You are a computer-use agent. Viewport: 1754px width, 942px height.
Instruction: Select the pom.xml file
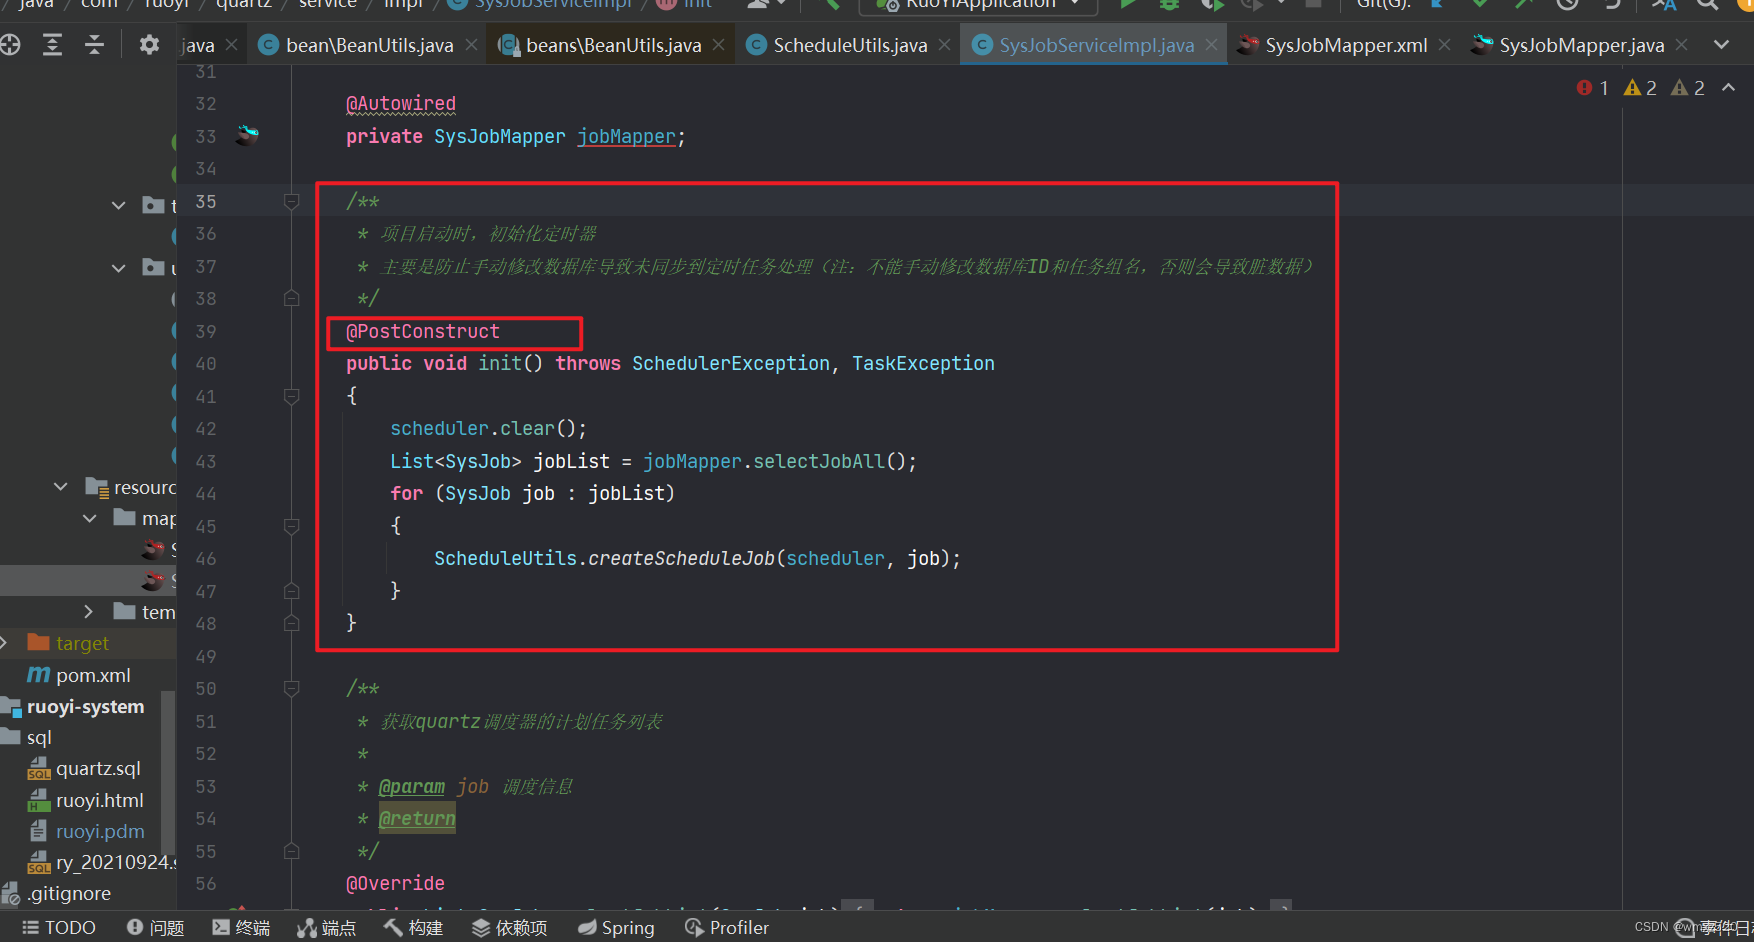point(80,675)
